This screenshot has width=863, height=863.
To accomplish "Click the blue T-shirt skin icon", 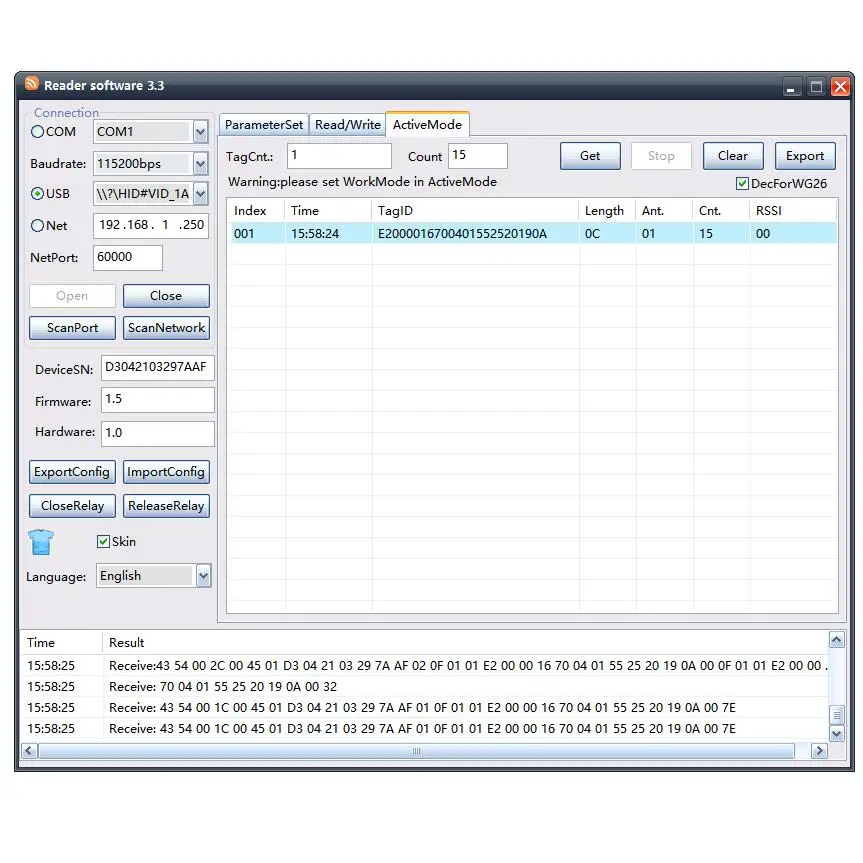I will point(41,542).
